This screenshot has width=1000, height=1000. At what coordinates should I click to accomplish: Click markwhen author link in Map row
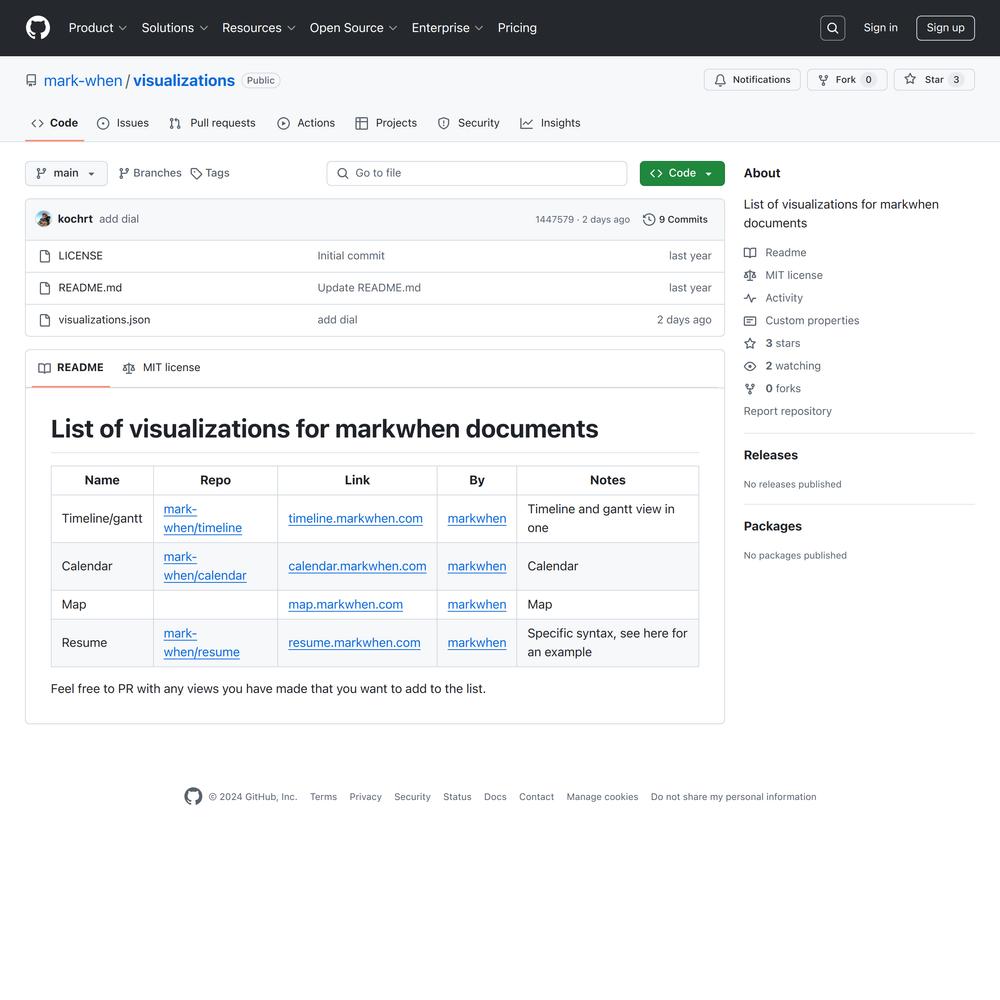477,605
